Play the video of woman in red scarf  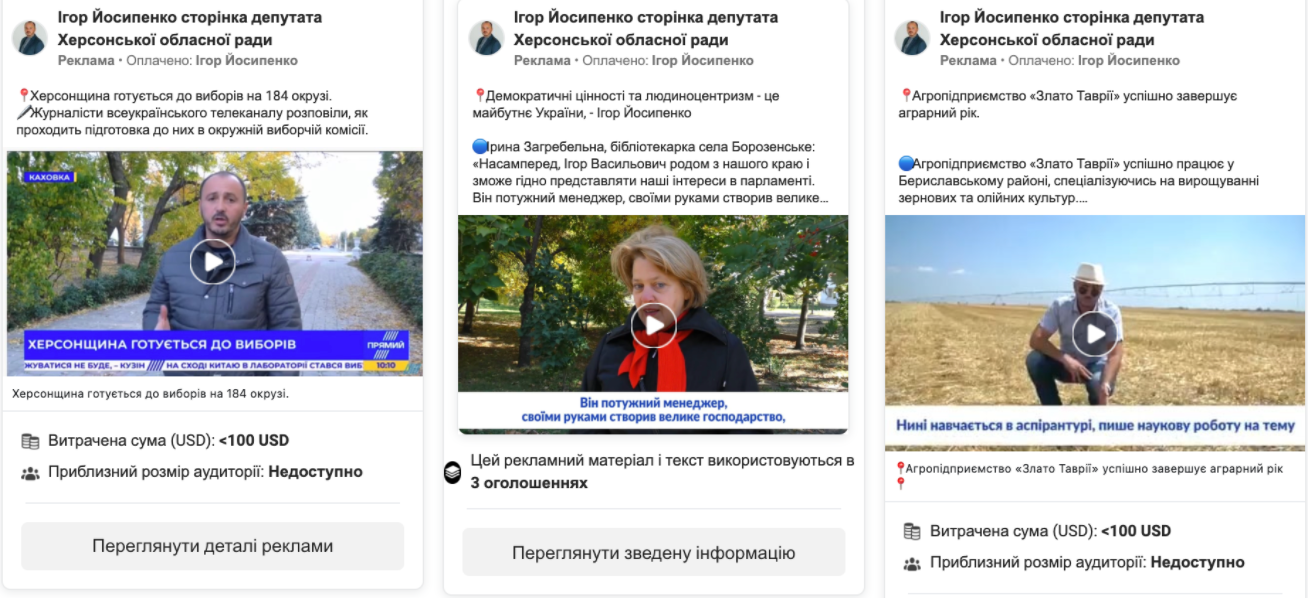(x=653, y=325)
